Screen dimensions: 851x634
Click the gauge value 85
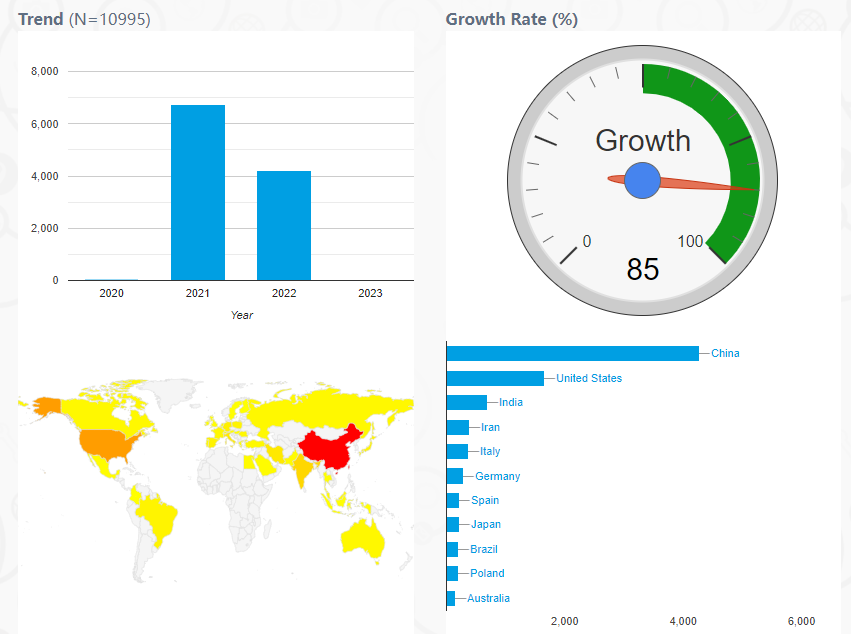pos(643,269)
